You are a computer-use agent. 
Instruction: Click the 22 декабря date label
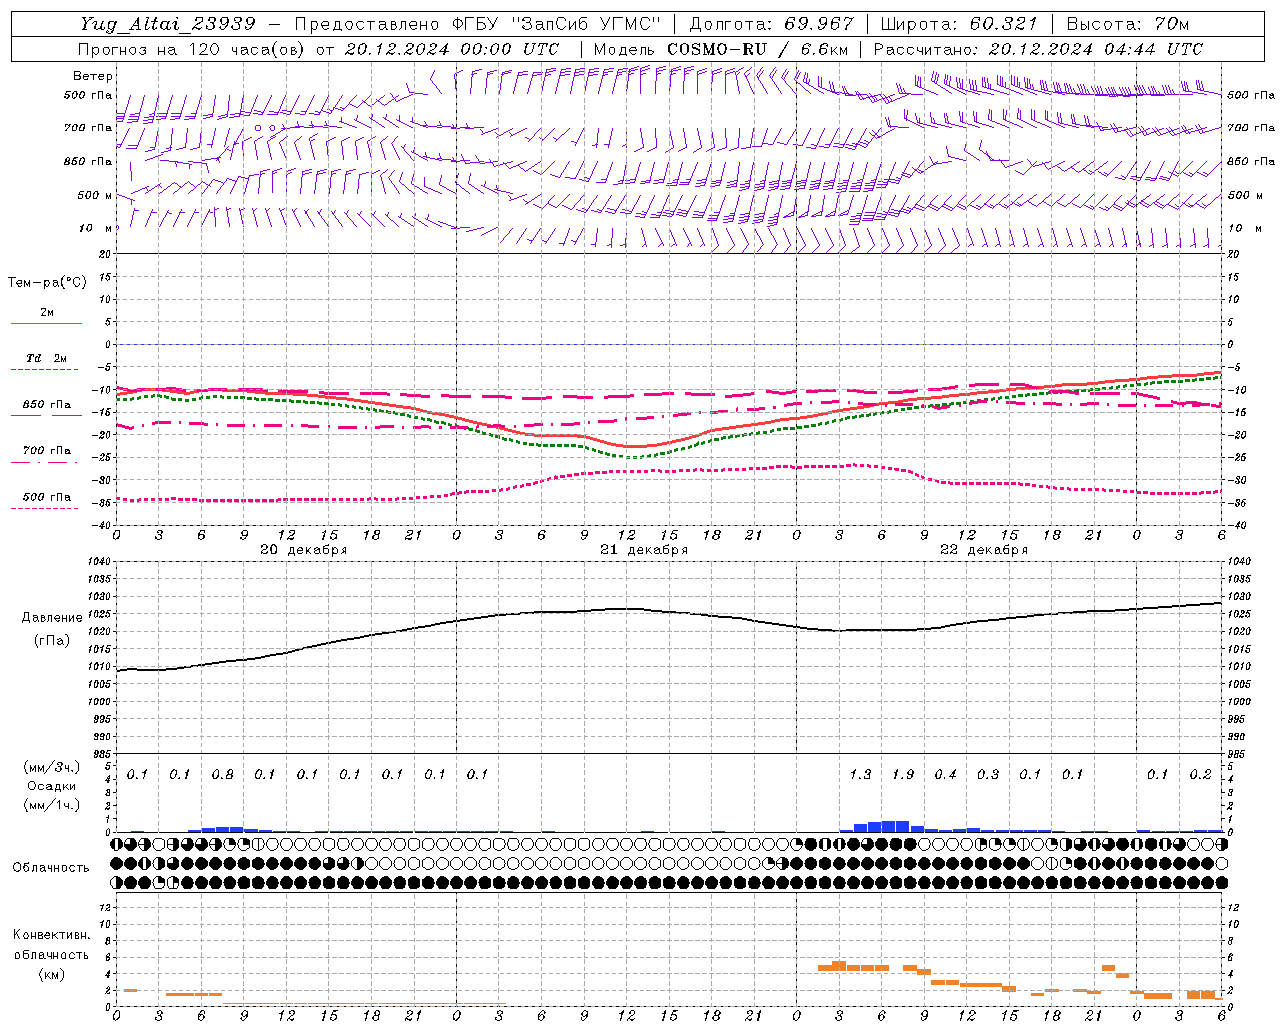pyautogui.click(x=984, y=550)
